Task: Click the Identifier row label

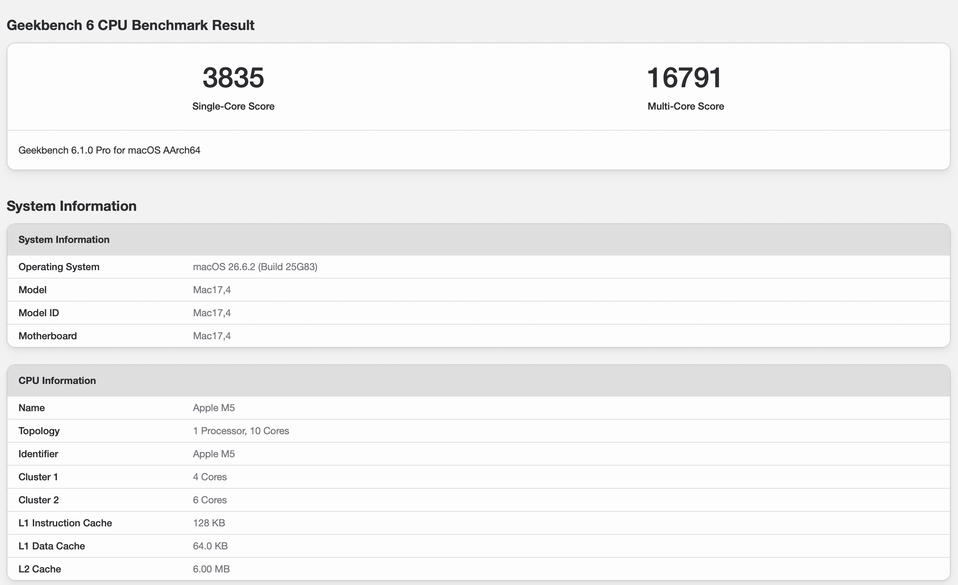Action: click(38, 454)
